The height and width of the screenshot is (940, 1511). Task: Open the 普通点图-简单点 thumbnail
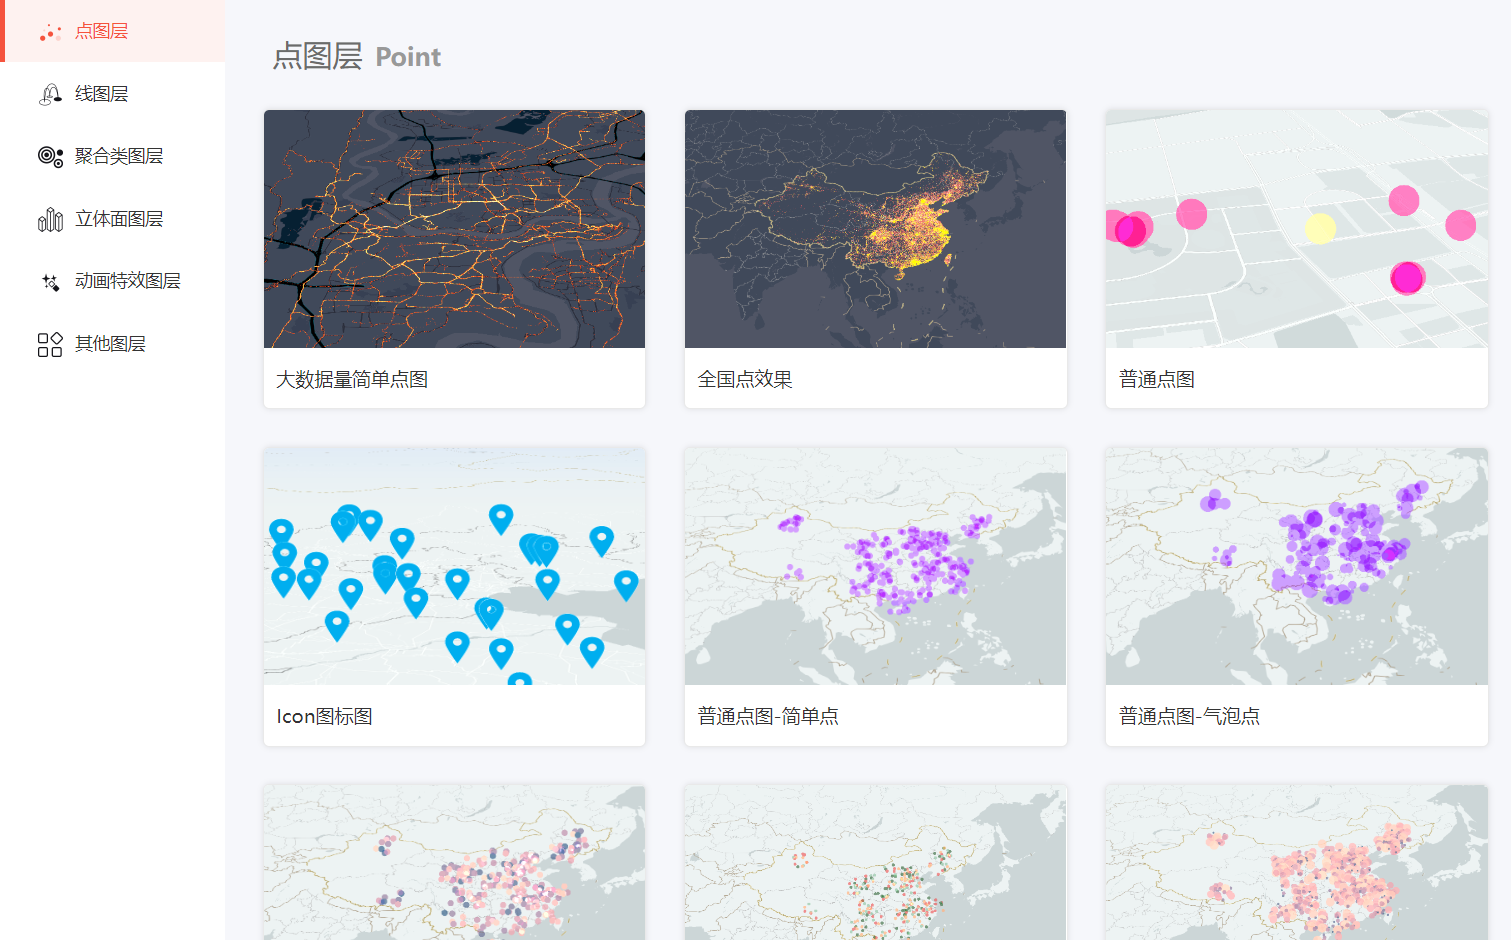(x=875, y=566)
